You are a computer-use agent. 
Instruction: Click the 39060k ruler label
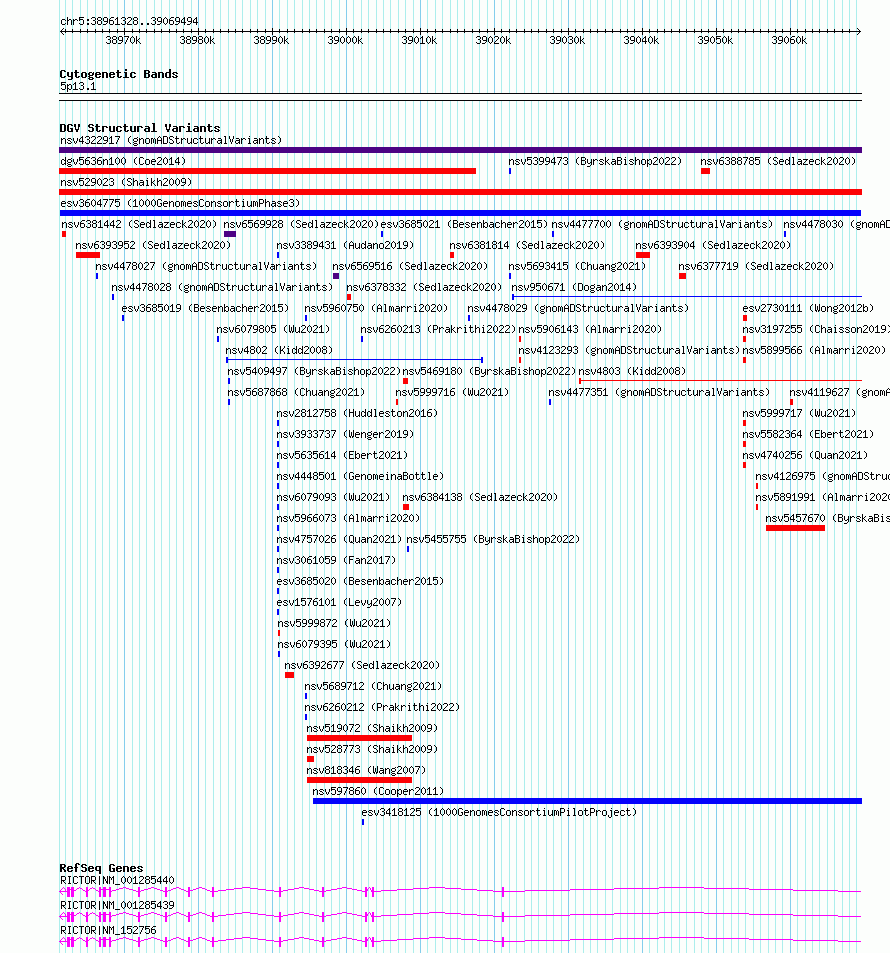[789, 41]
